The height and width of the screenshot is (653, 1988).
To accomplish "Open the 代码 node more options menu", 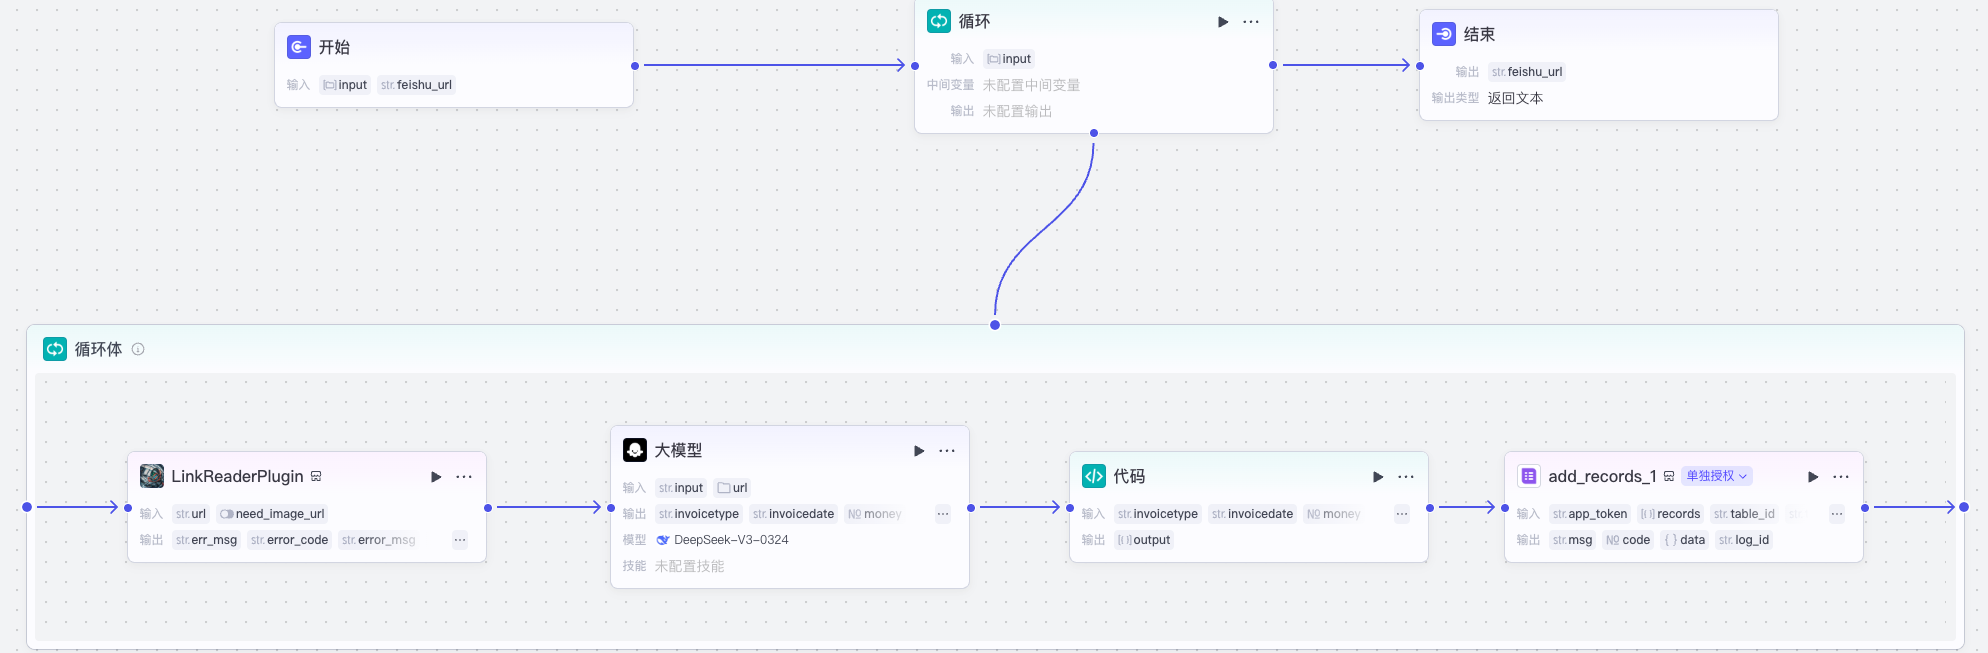I will pos(1406,477).
